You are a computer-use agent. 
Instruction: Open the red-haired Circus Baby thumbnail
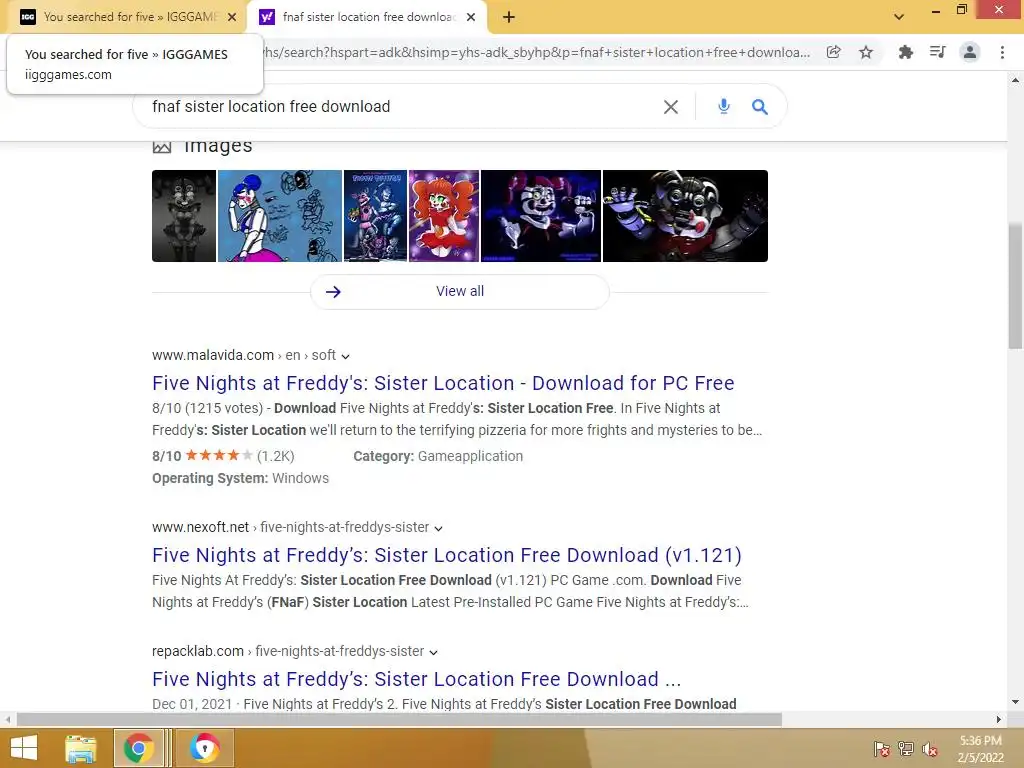tap(444, 216)
